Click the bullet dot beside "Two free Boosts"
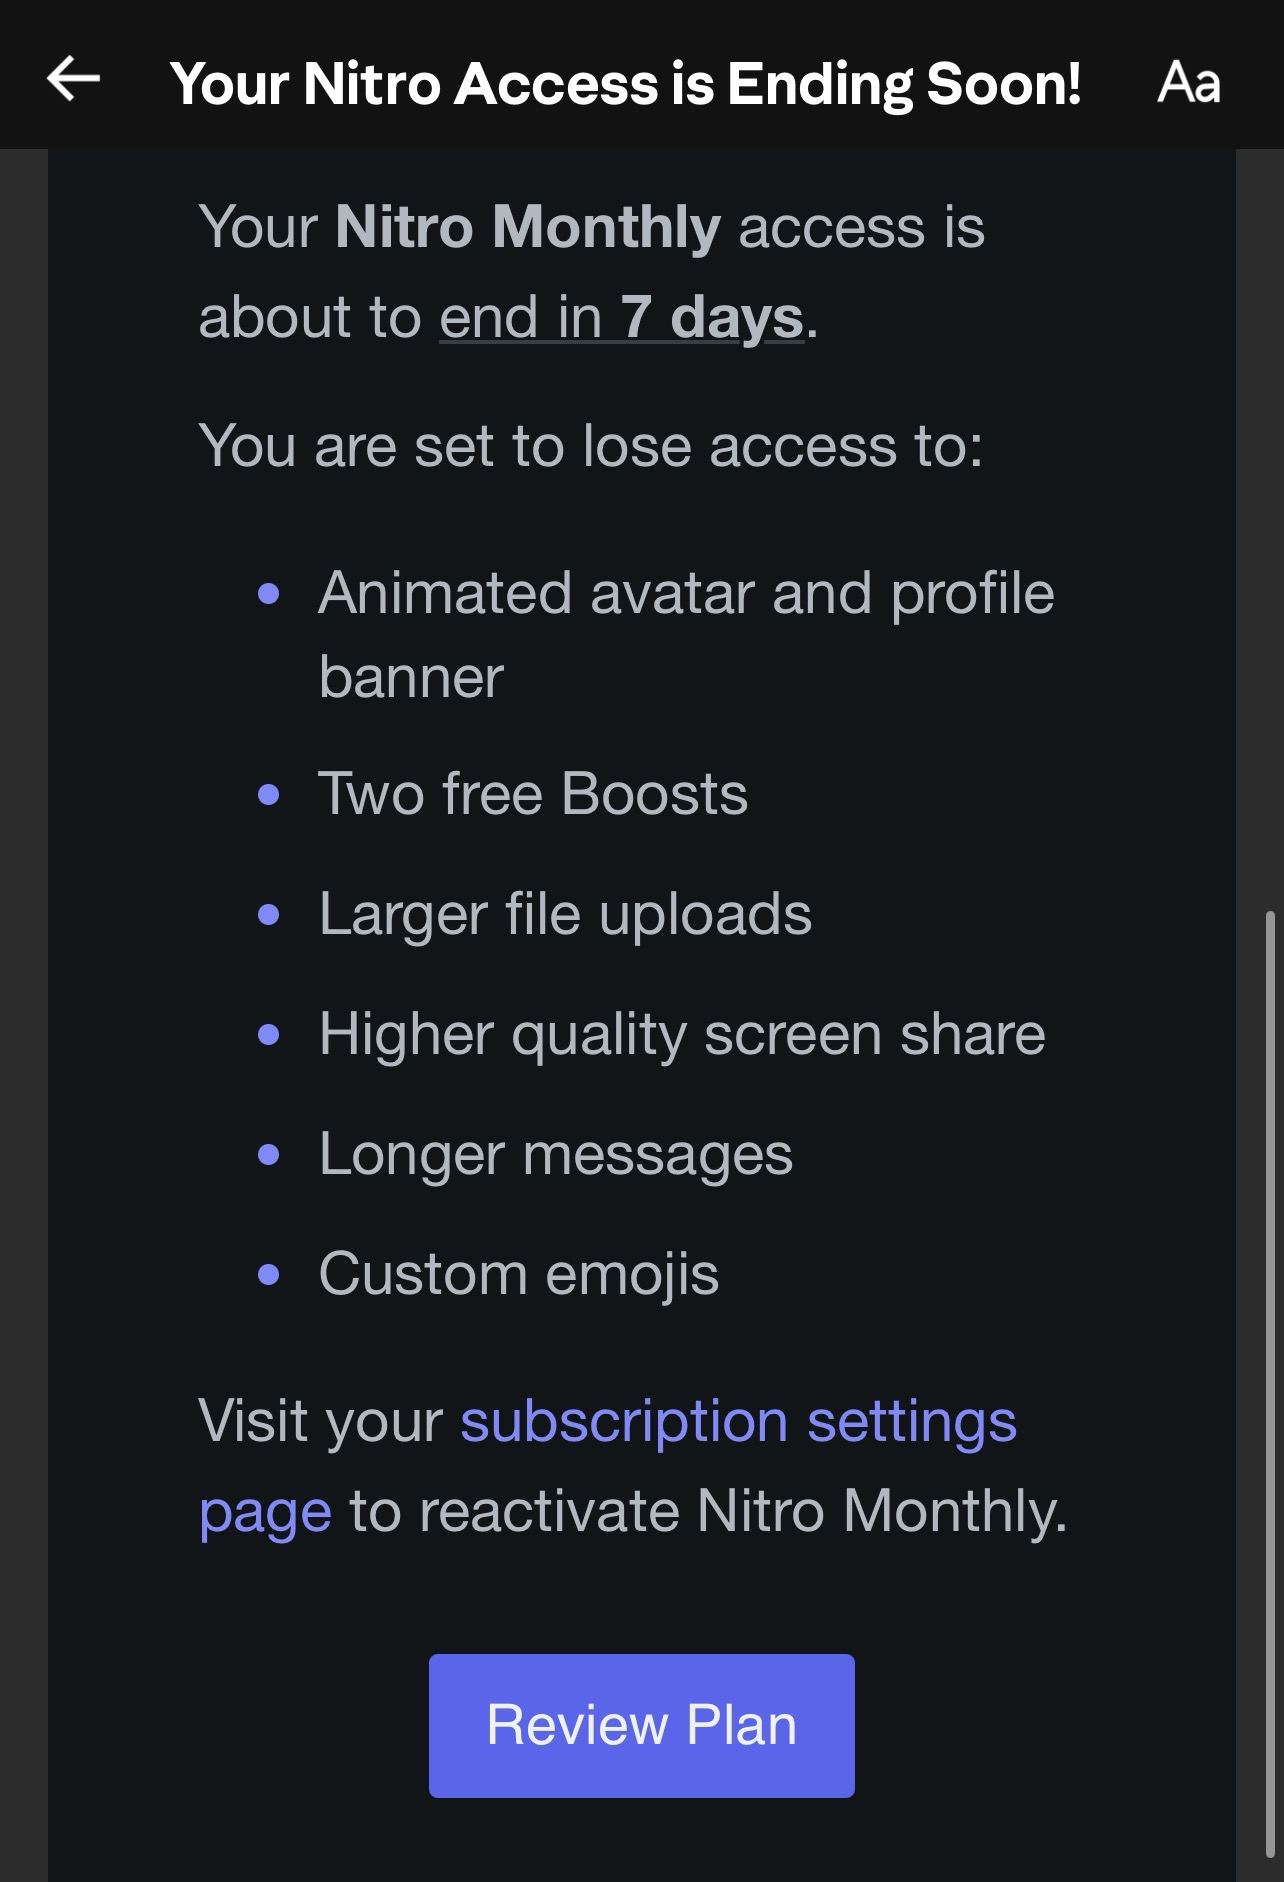 click(268, 795)
